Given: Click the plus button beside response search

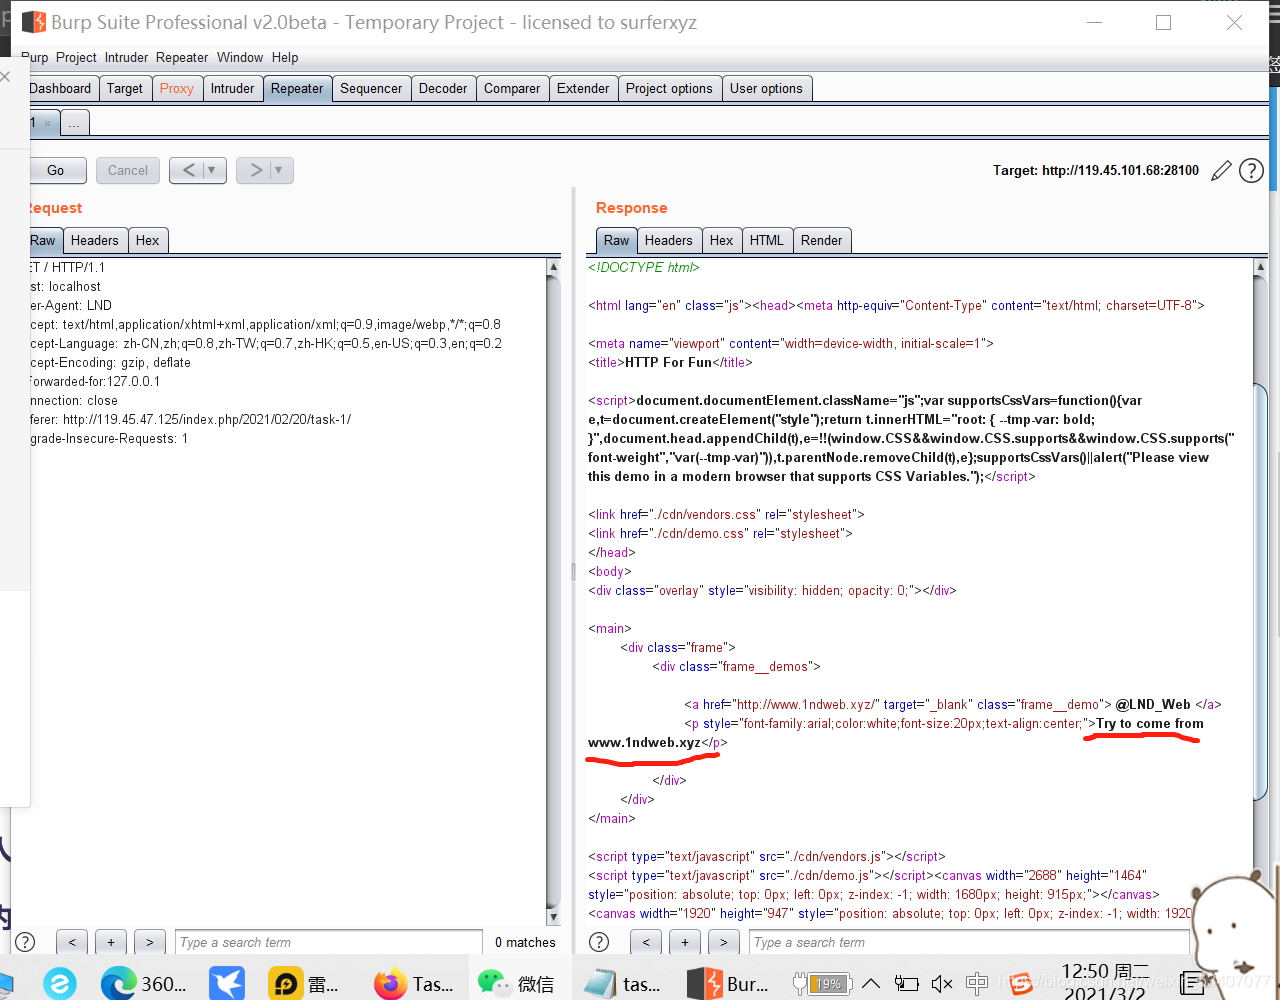Looking at the screenshot, I should [x=685, y=942].
